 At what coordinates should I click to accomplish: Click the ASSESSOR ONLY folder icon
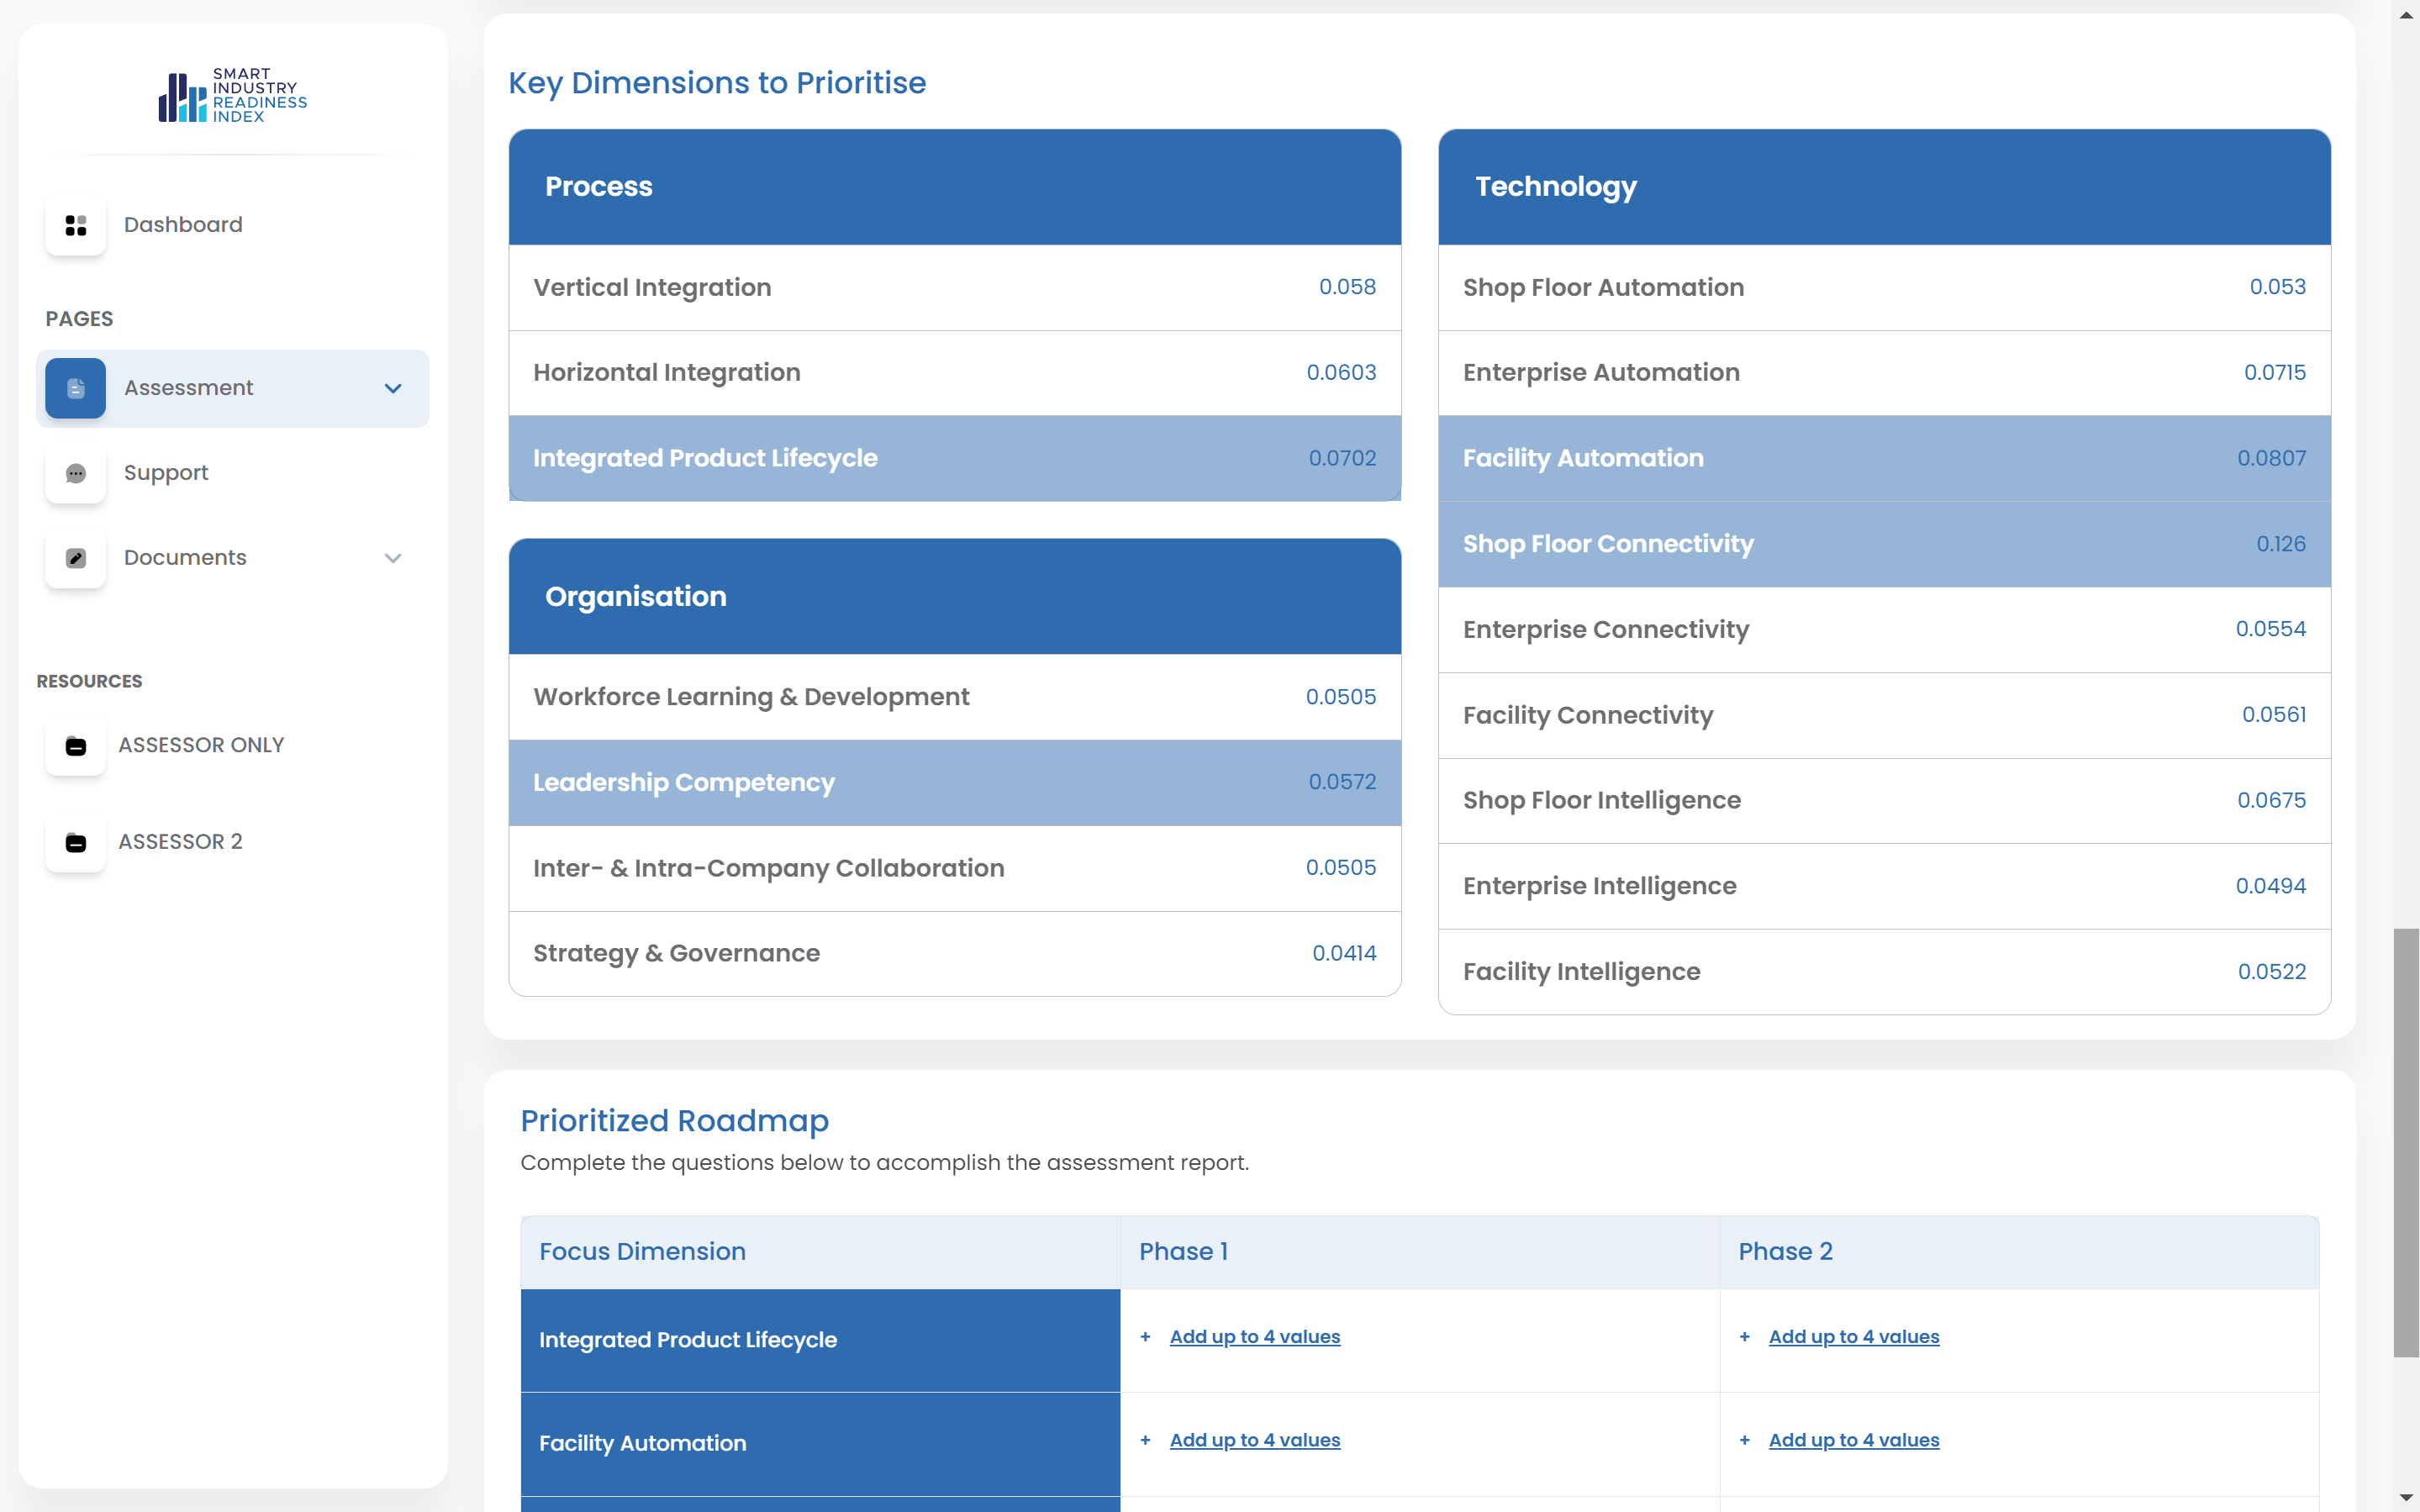(75, 746)
